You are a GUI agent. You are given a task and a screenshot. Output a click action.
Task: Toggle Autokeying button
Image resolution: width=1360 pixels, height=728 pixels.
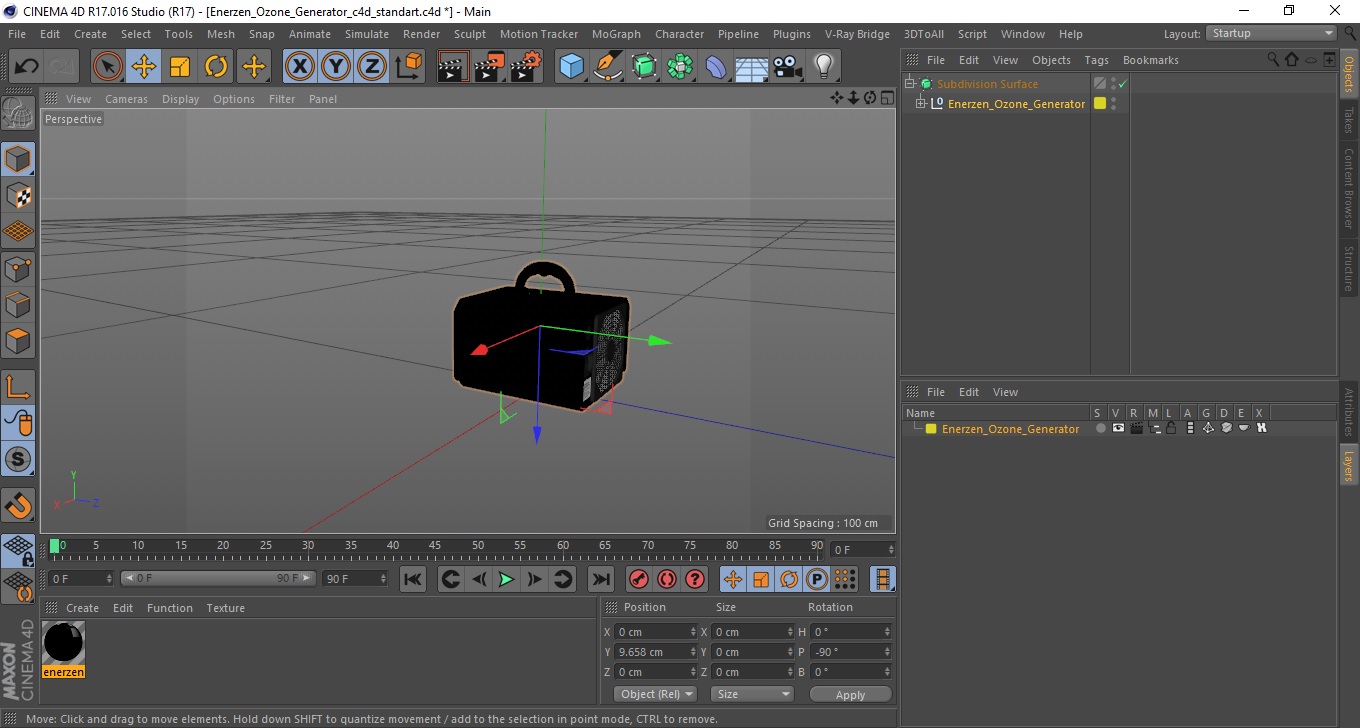[x=667, y=579]
